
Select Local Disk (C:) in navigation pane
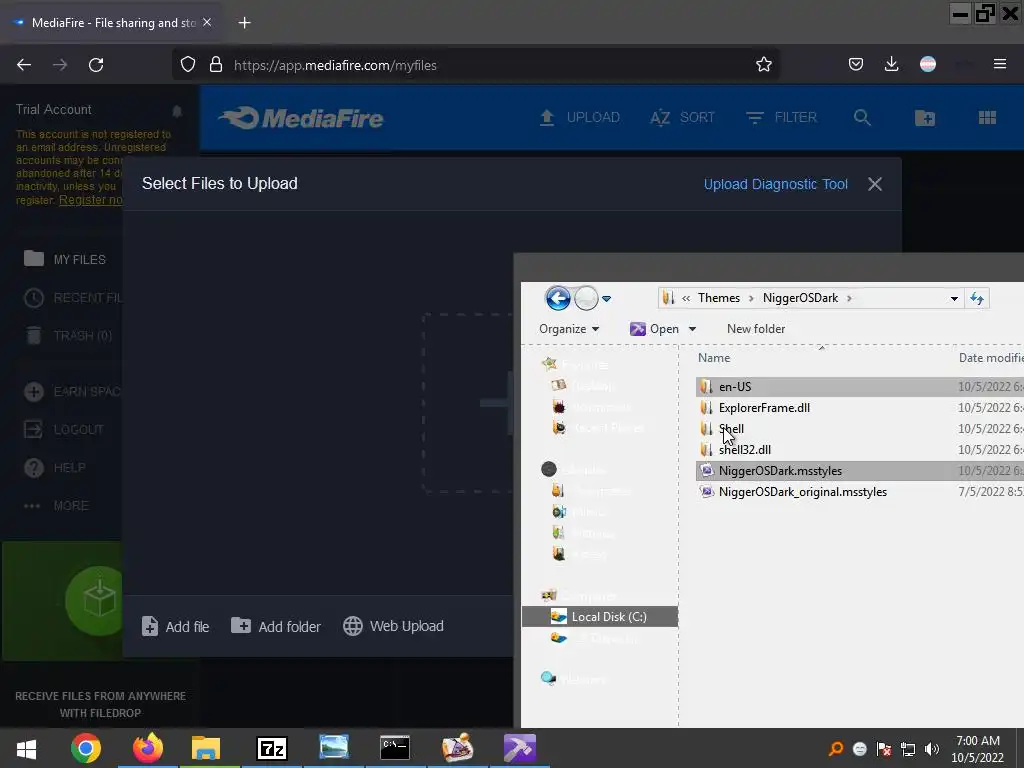click(x=600, y=616)
